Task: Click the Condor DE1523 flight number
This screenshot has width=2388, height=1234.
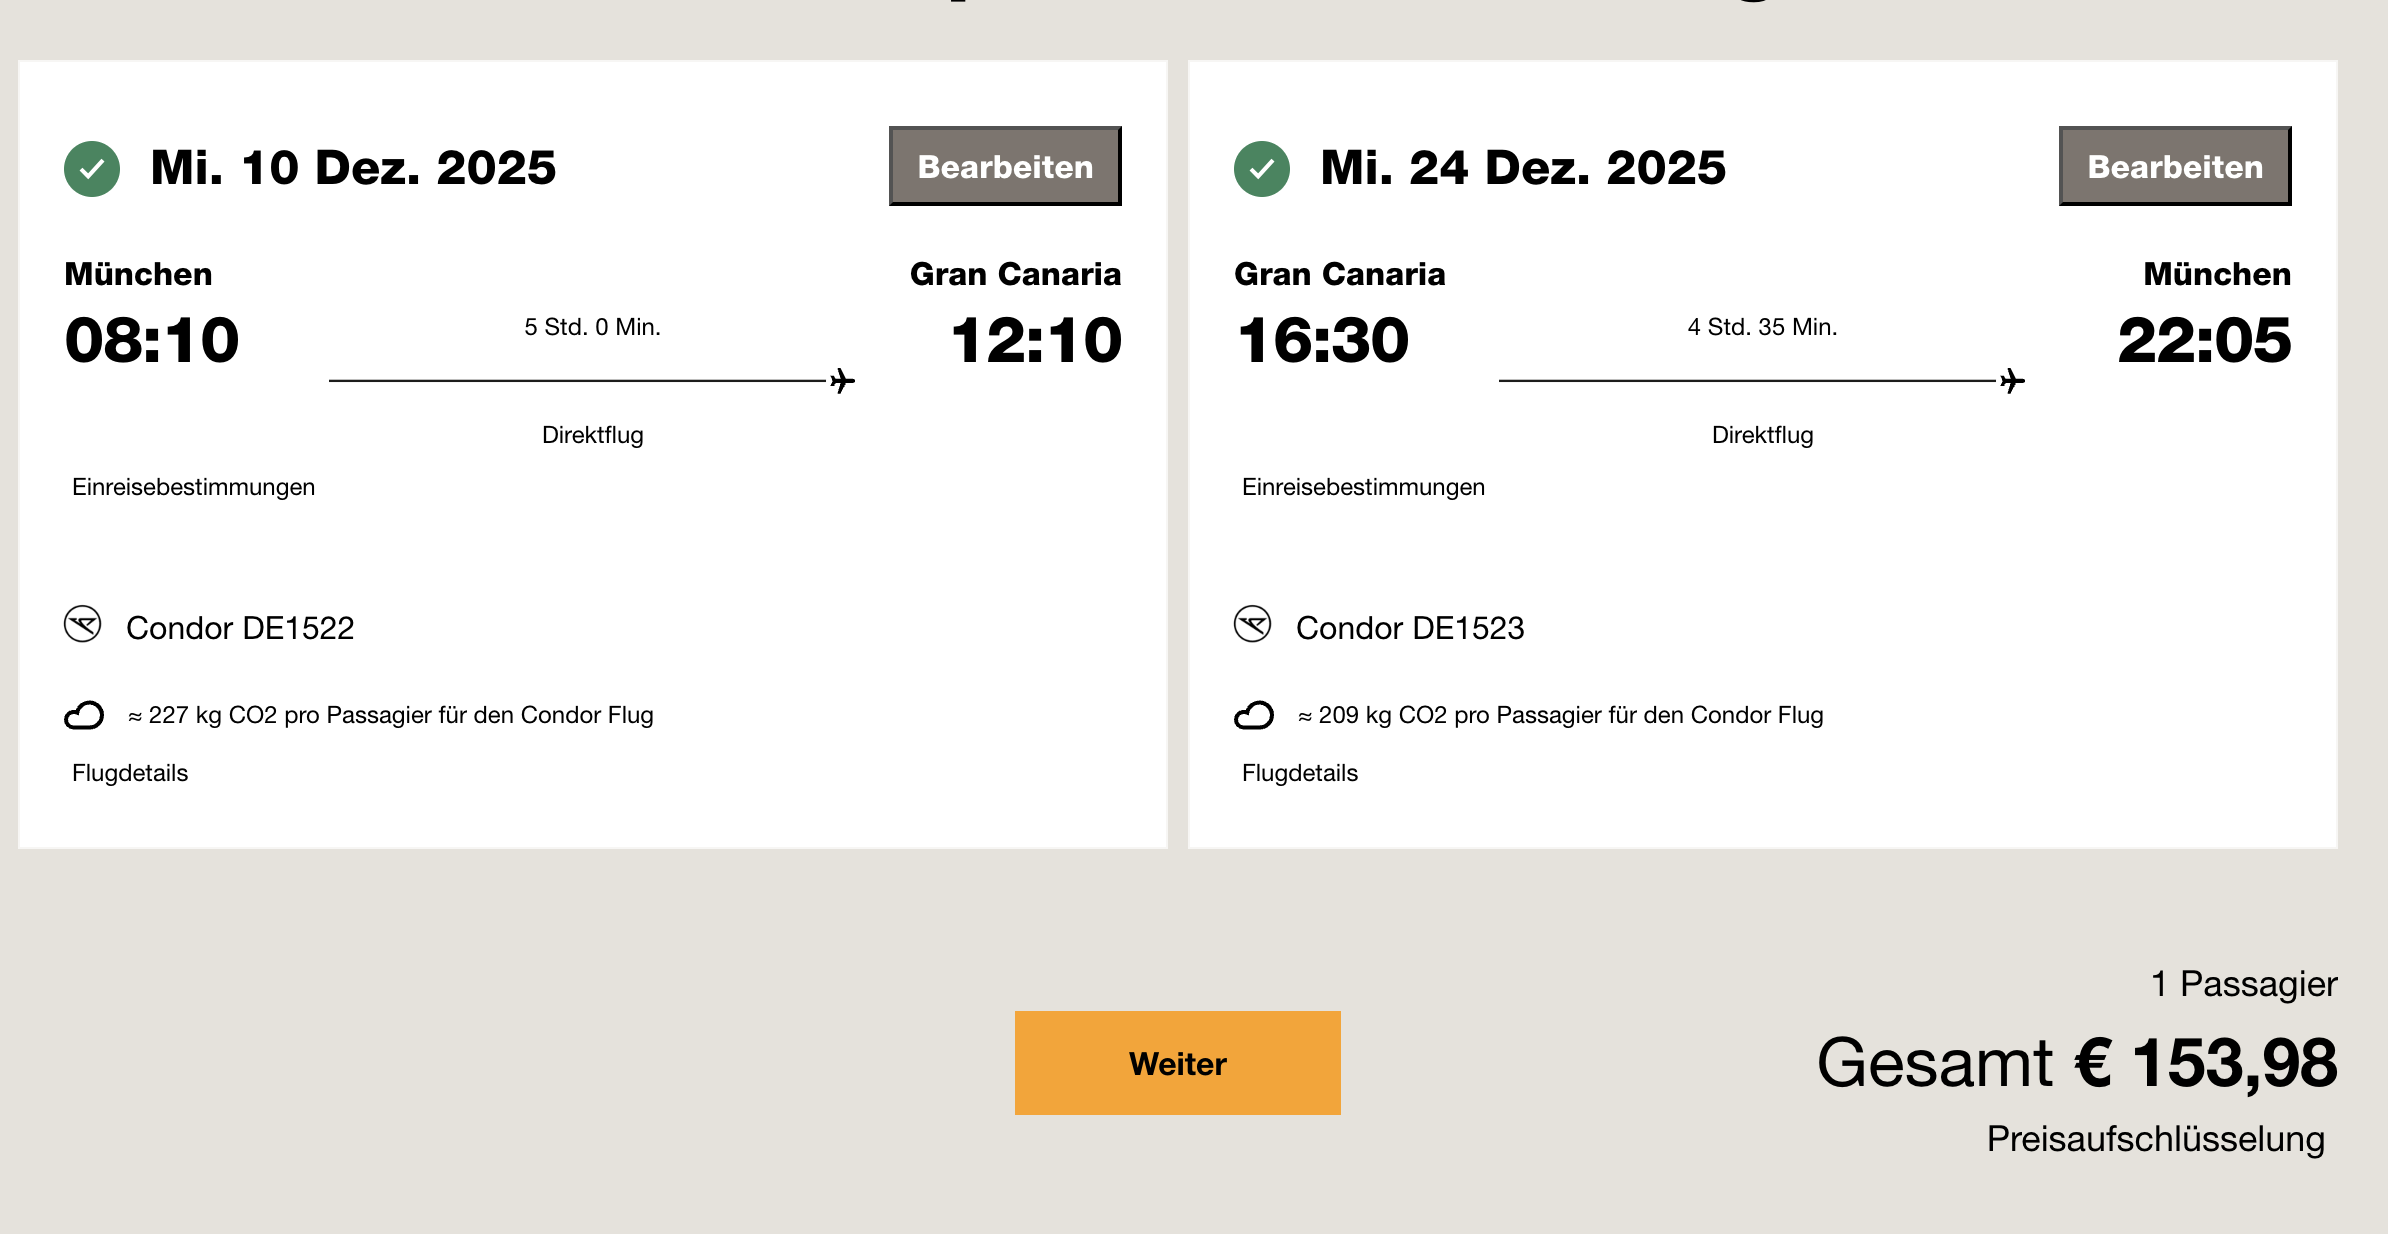Action: pos(1410,628)
